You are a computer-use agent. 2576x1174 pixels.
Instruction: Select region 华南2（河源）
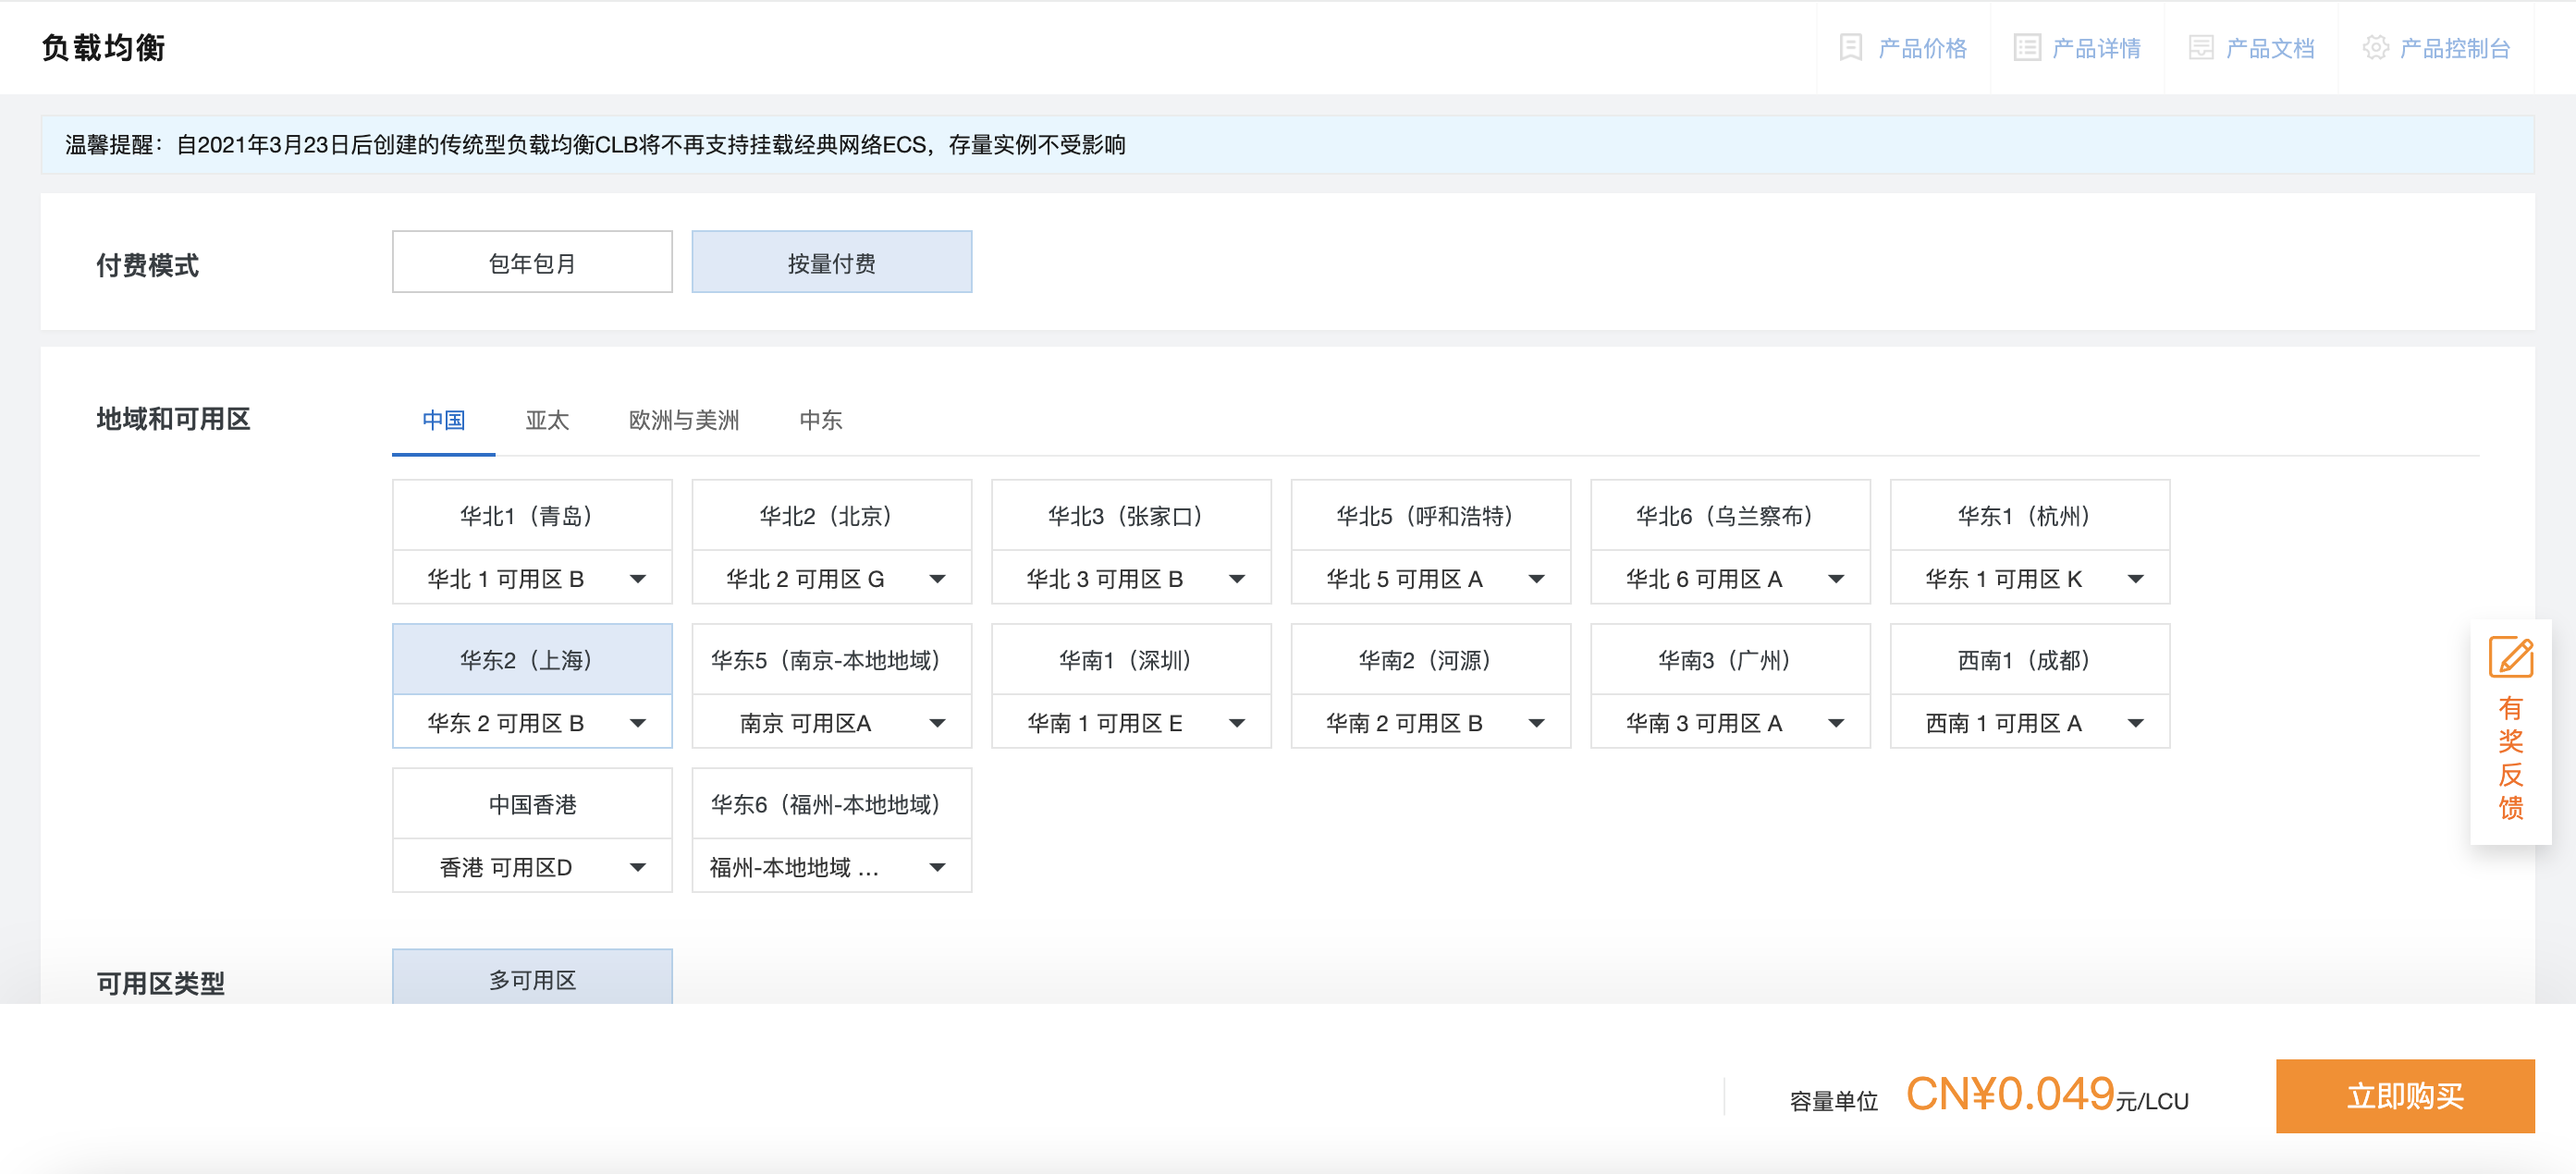click(1430, 659)
